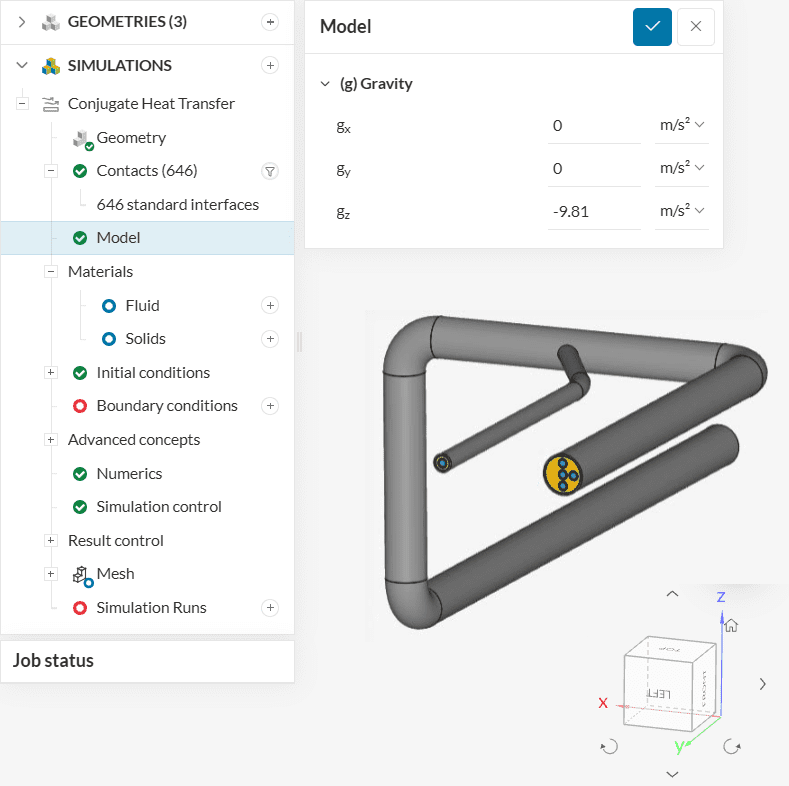Rotate view clockwise using bottom-right arrow icon
789x786 pixels.
point(733,746)
